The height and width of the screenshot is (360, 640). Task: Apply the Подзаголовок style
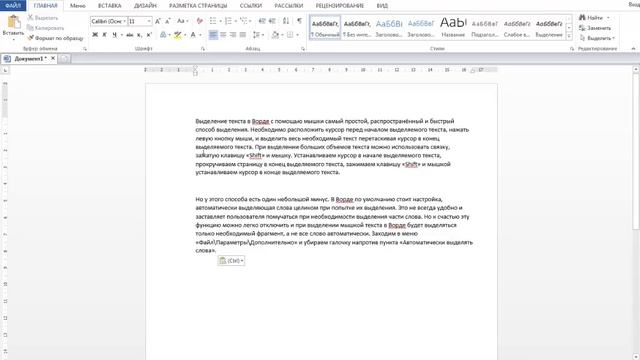pyautogui.click(x=485, y=28)
